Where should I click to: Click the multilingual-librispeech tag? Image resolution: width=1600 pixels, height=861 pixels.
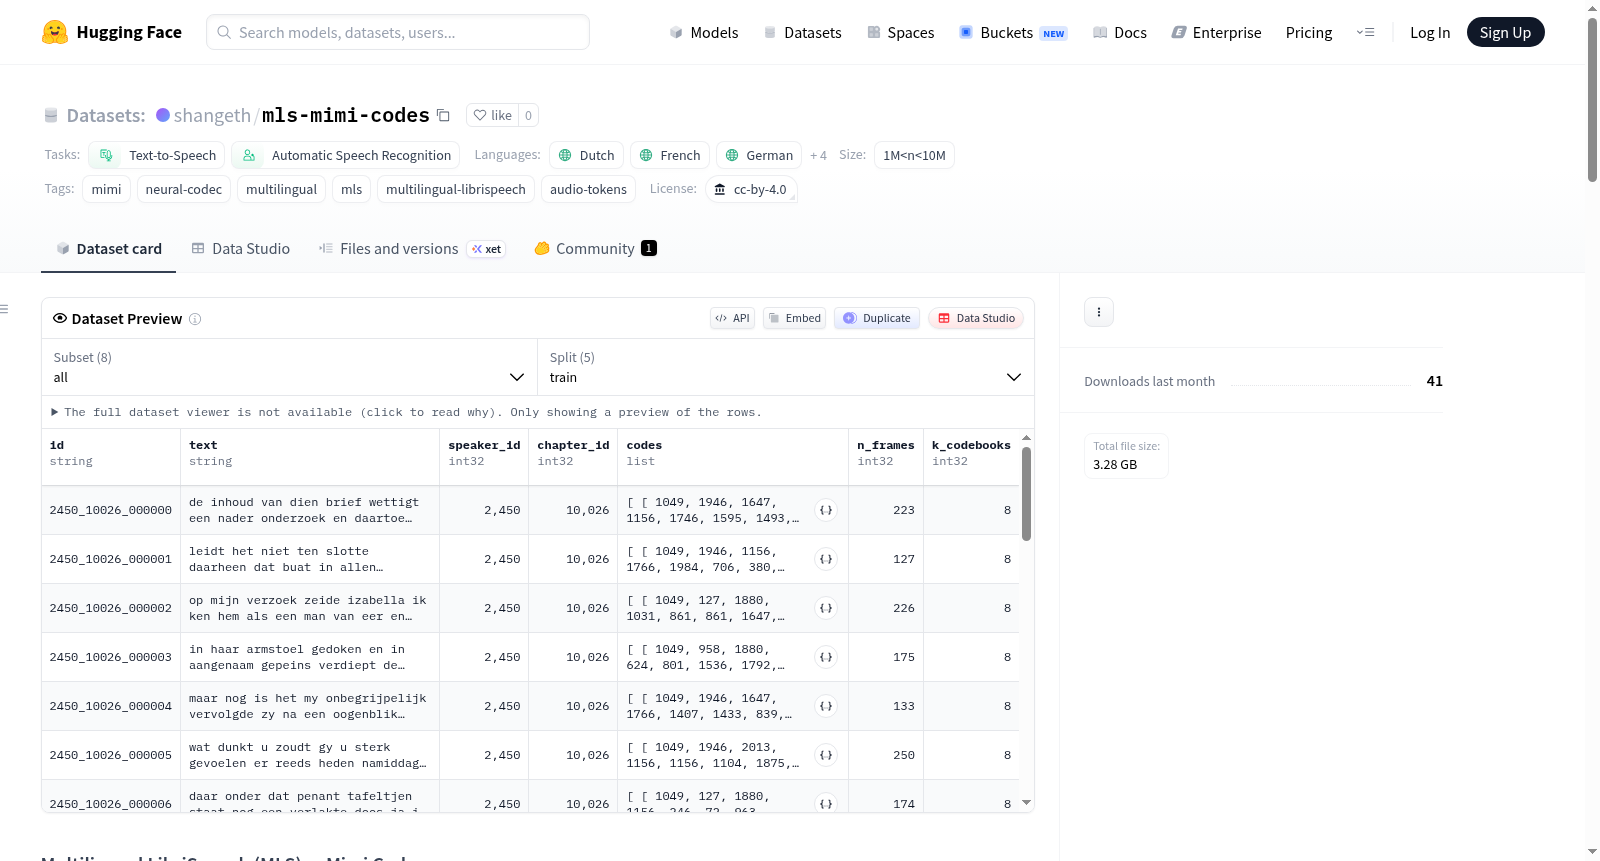point(456,189)
